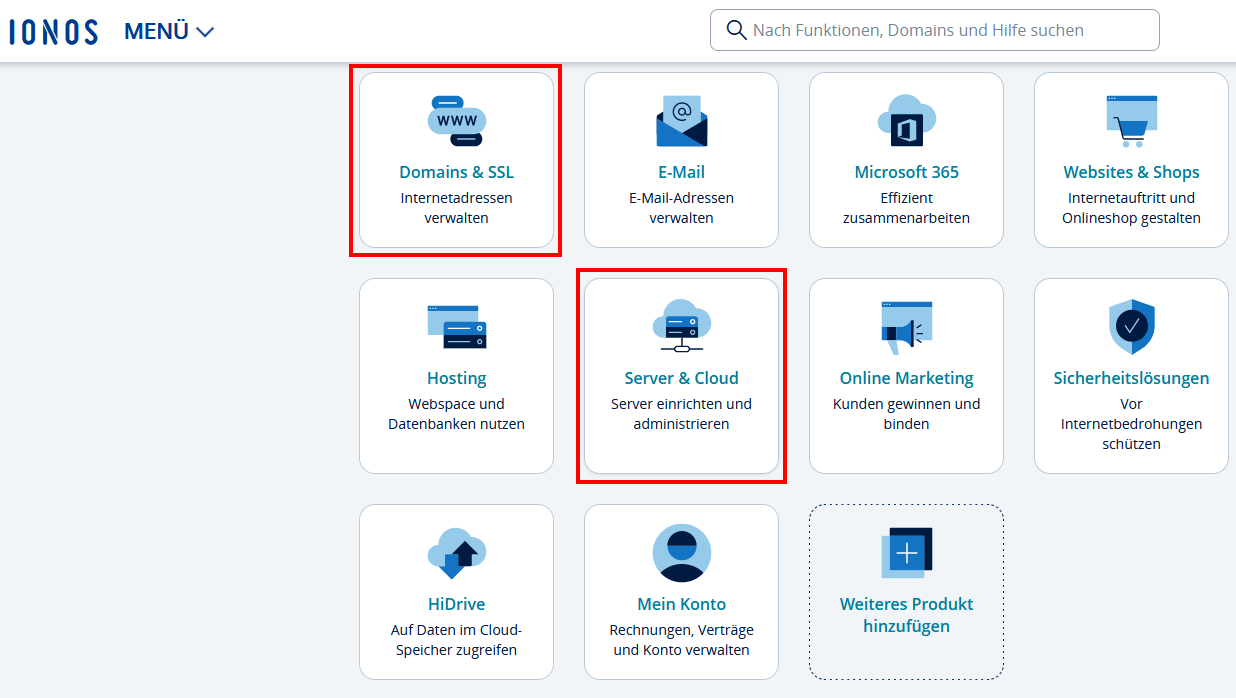
Task: Click the Microsoft 365 cloud icon
Action: click(x=906, y=121)
